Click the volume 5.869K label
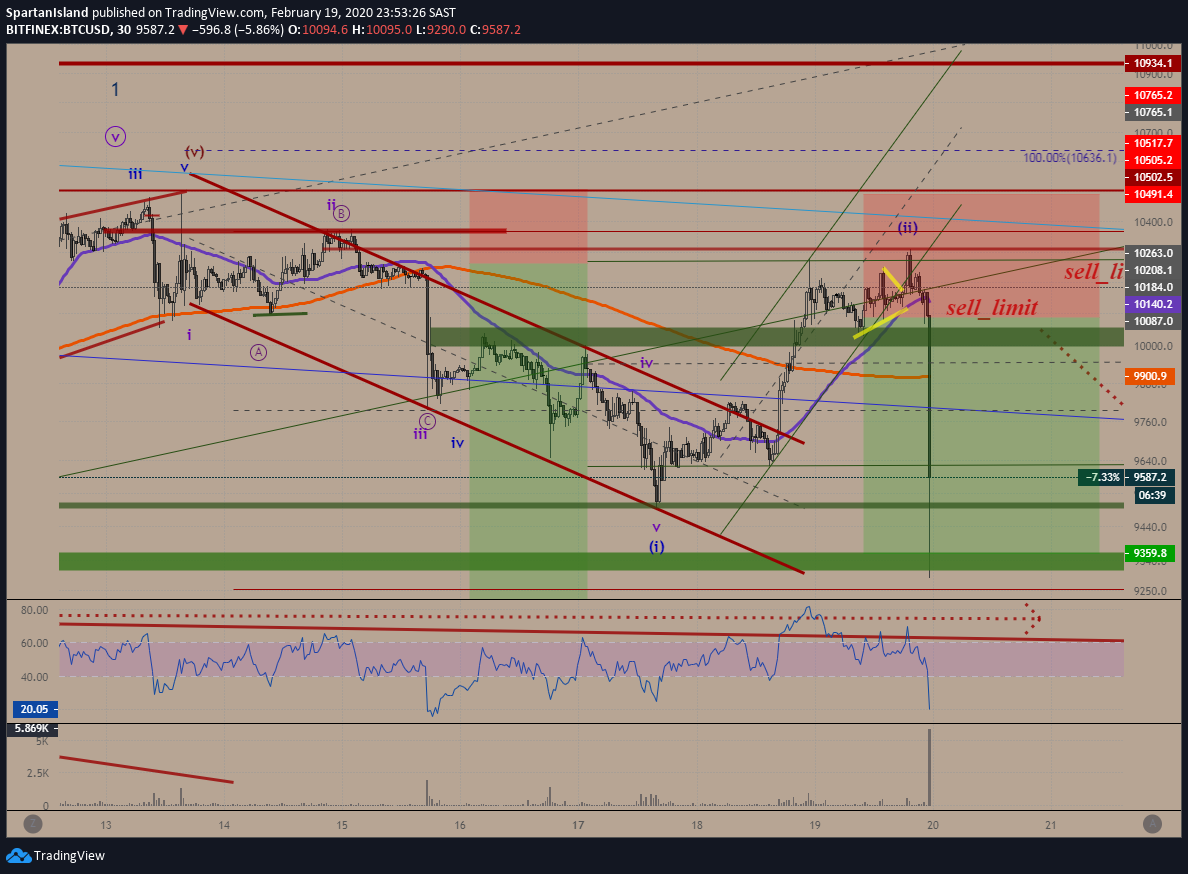Screen dimensions: 1188x874 coord(32,729)
